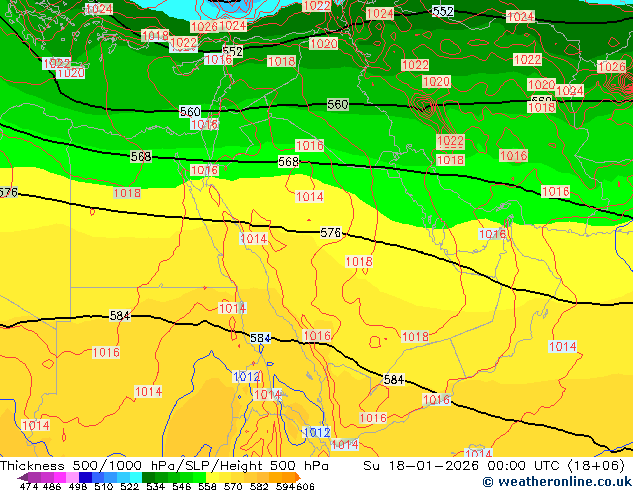634x490 pixels.
Task: Click the legend value 582
Action: point(259,486)
